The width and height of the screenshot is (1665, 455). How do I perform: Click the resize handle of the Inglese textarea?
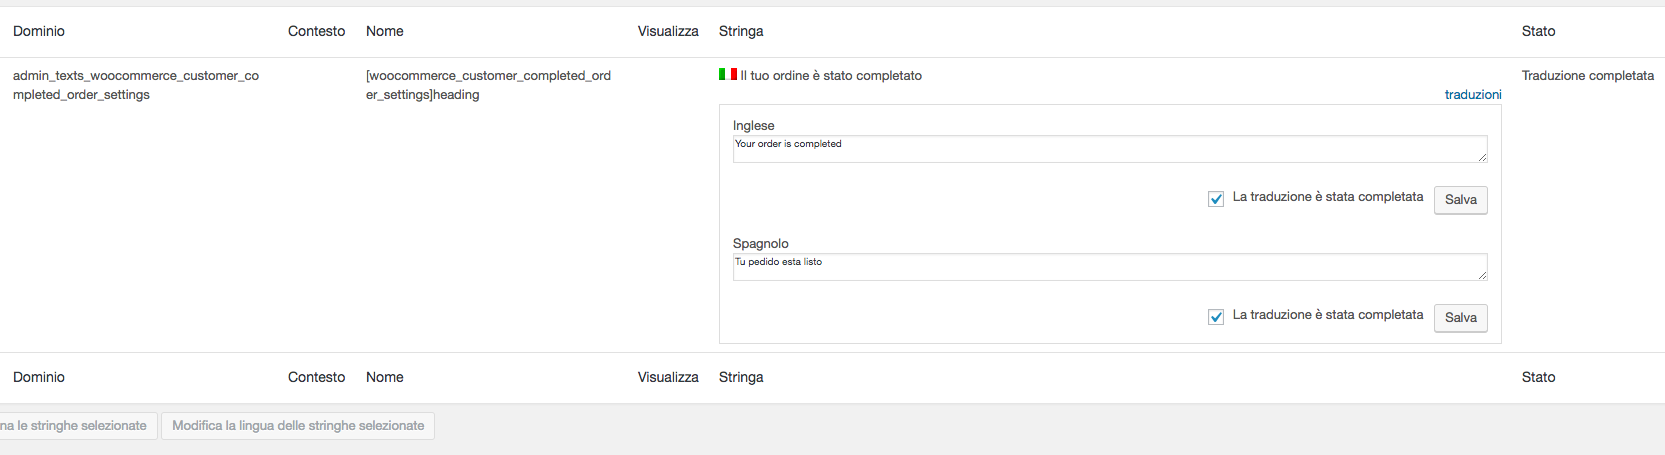point(1482,157)
